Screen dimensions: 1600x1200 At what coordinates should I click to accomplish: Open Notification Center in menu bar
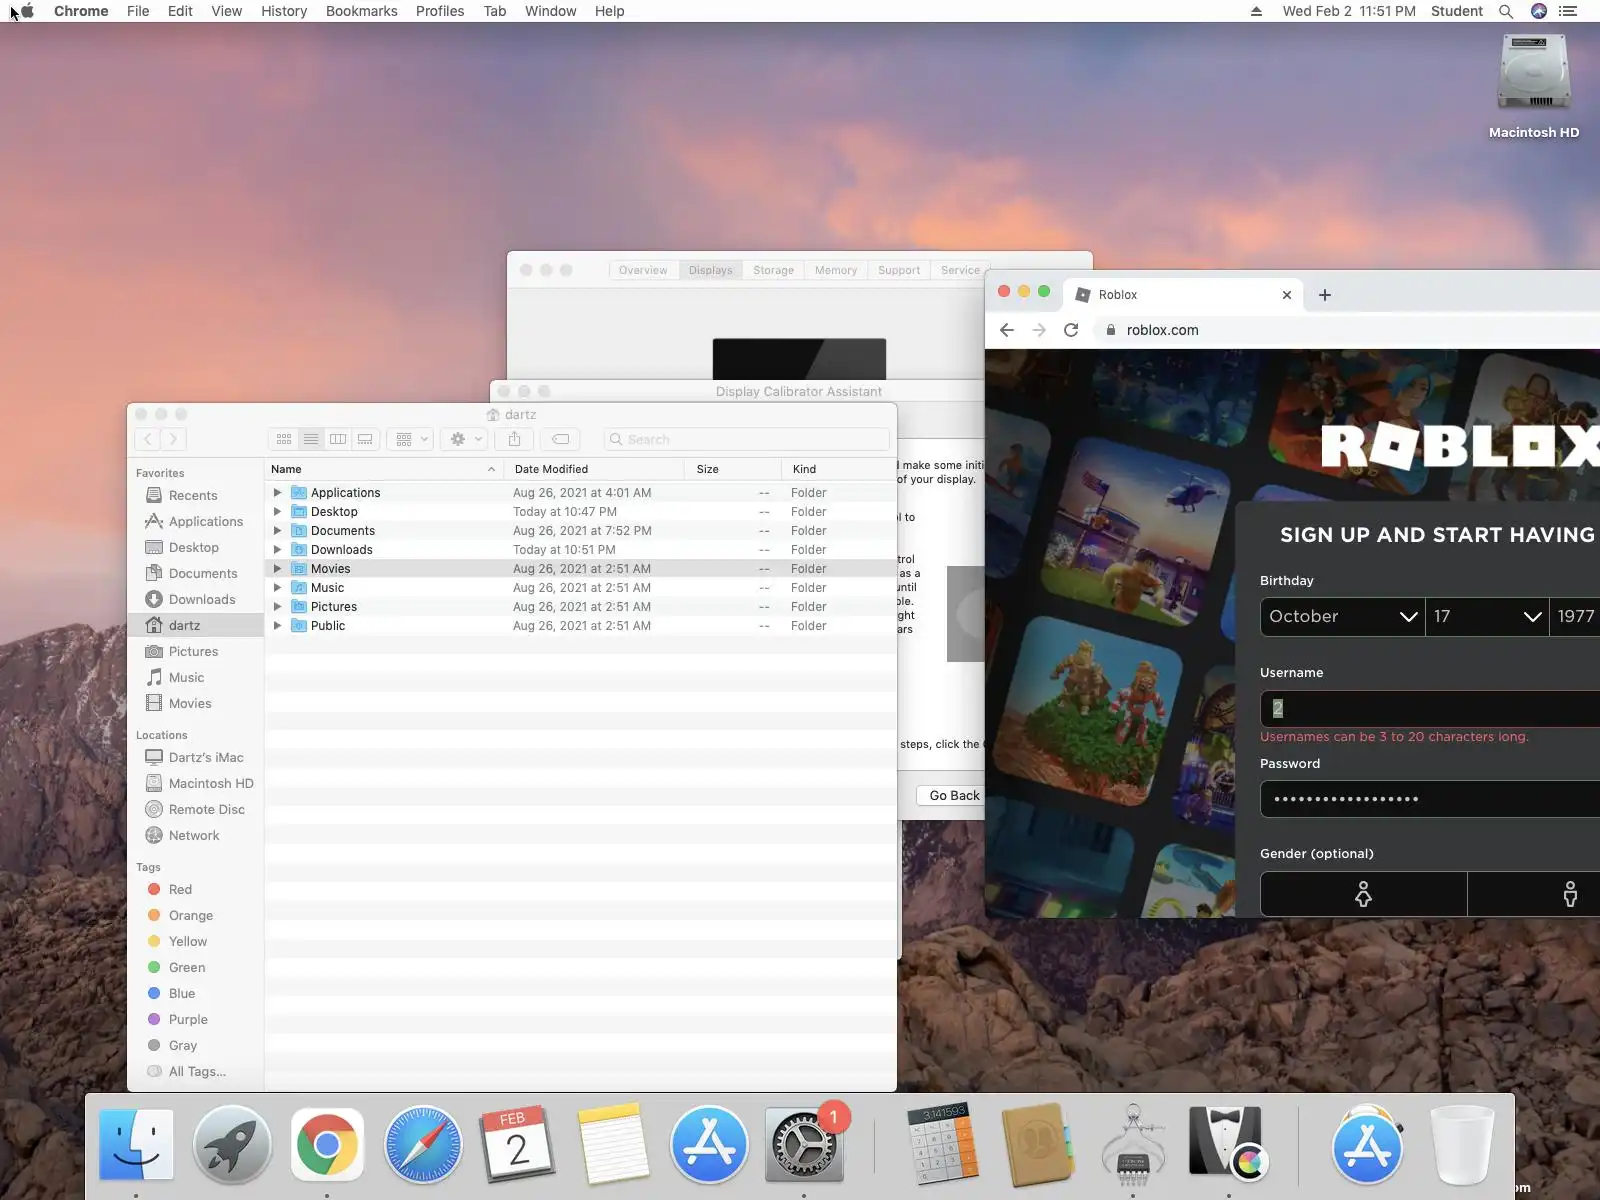coord(1568,11)
